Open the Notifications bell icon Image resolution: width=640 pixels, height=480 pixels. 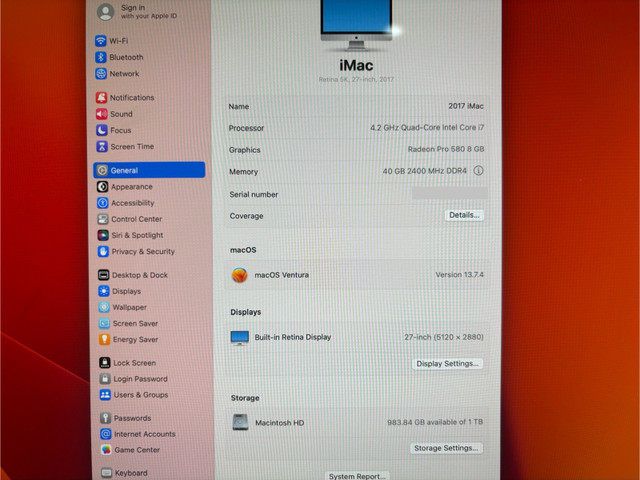[x=101, y=98]
